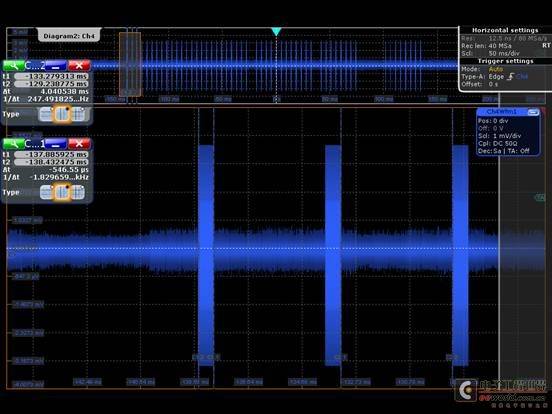The height and width of the screenshot is (414, 552).
Task: Open the Horizontal settings panel
Action: click(x=505, y=30)
